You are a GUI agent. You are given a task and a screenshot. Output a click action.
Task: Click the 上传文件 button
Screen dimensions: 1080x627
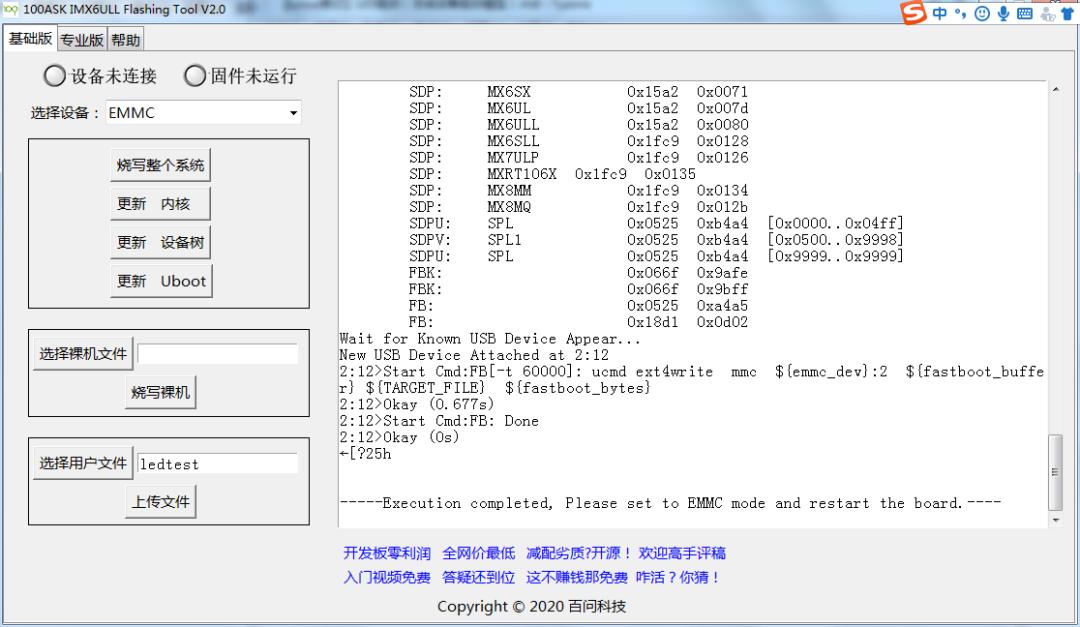click(161, 502)
